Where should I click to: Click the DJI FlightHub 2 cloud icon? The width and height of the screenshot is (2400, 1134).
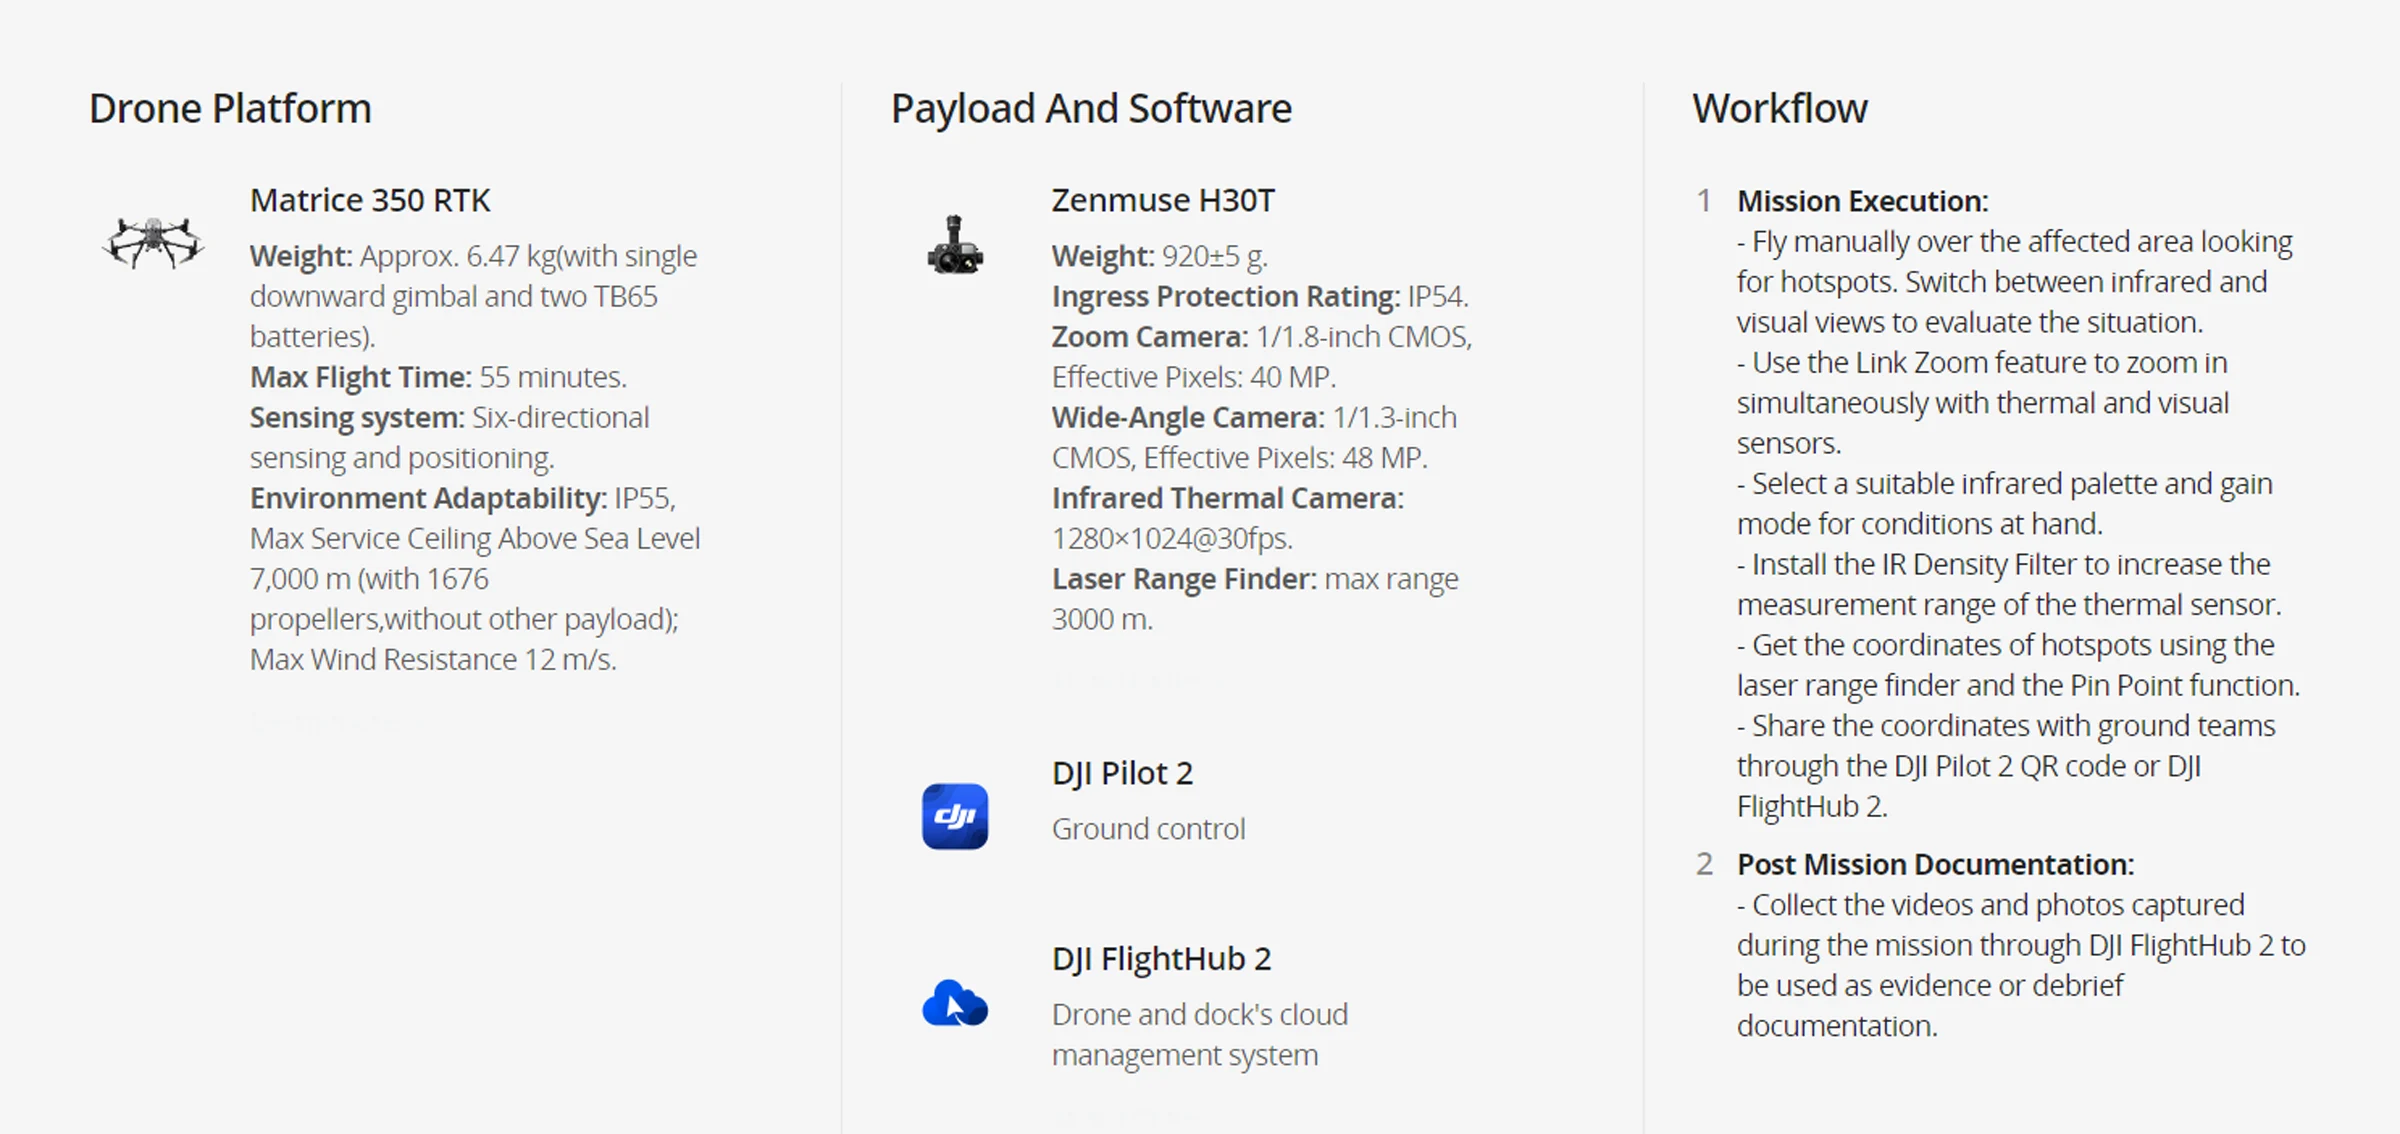[955, 1003]
